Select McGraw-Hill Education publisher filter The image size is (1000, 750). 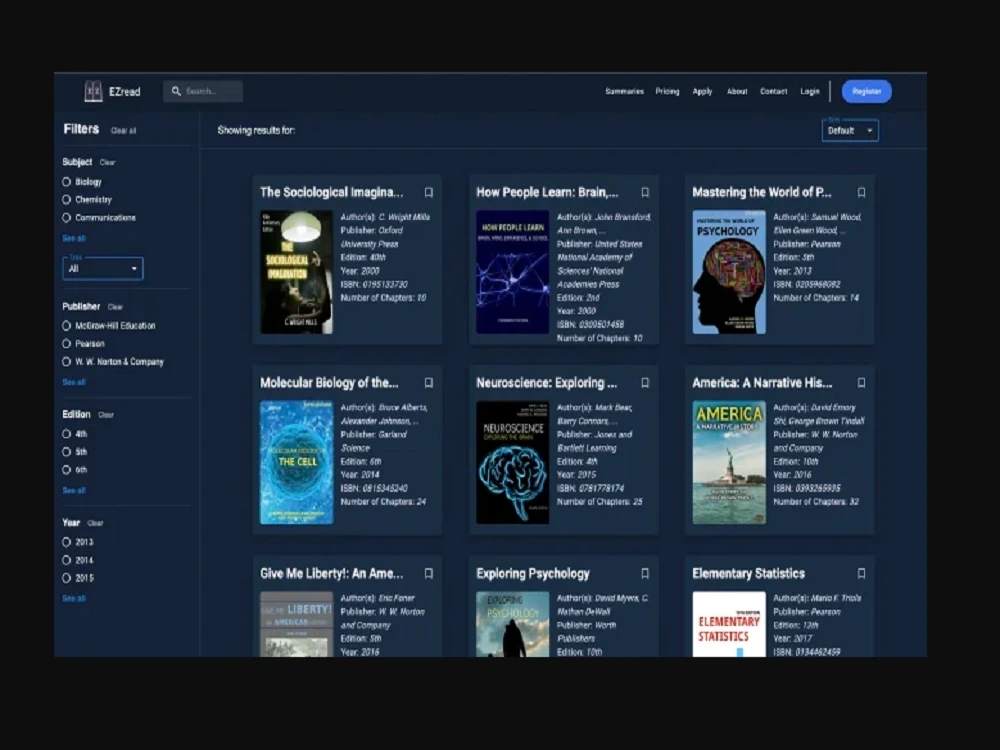66,325
